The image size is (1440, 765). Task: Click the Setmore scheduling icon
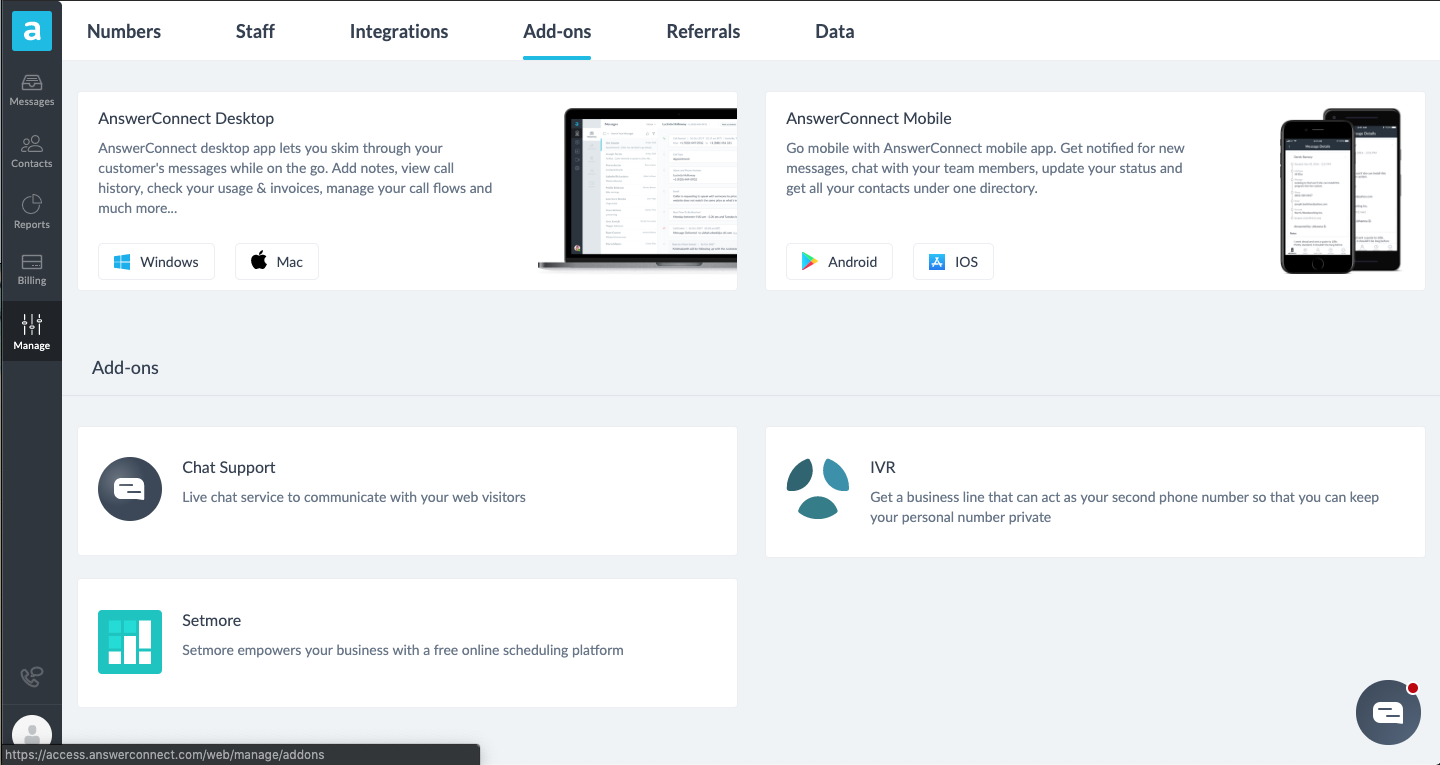click(130, 642)
